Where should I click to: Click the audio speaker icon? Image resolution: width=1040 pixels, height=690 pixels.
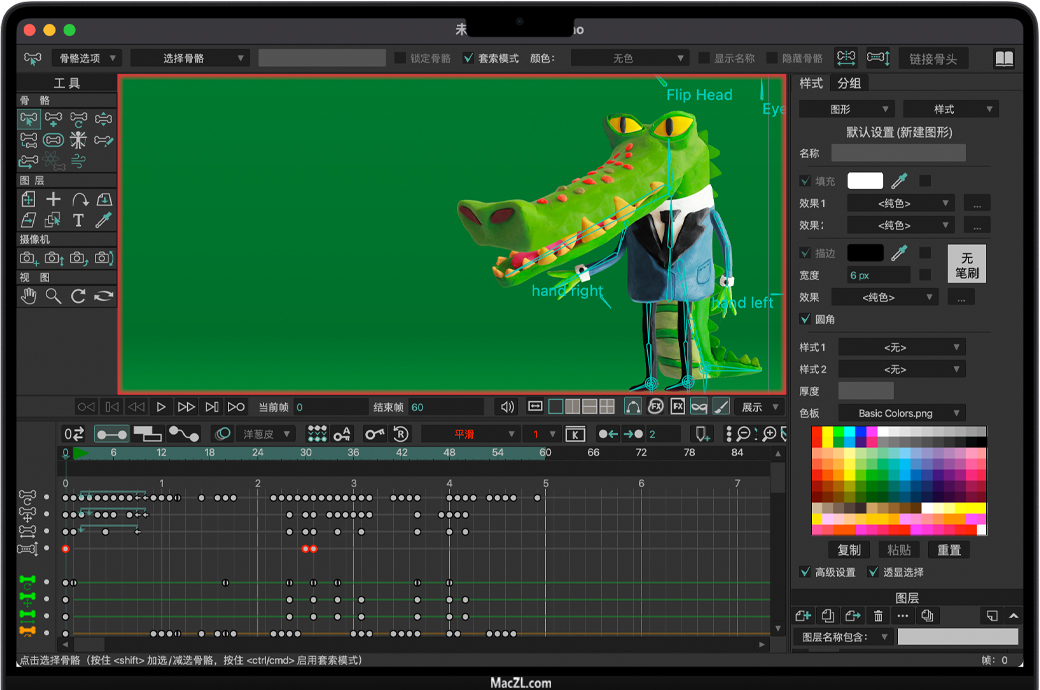[x=507, y=407]
